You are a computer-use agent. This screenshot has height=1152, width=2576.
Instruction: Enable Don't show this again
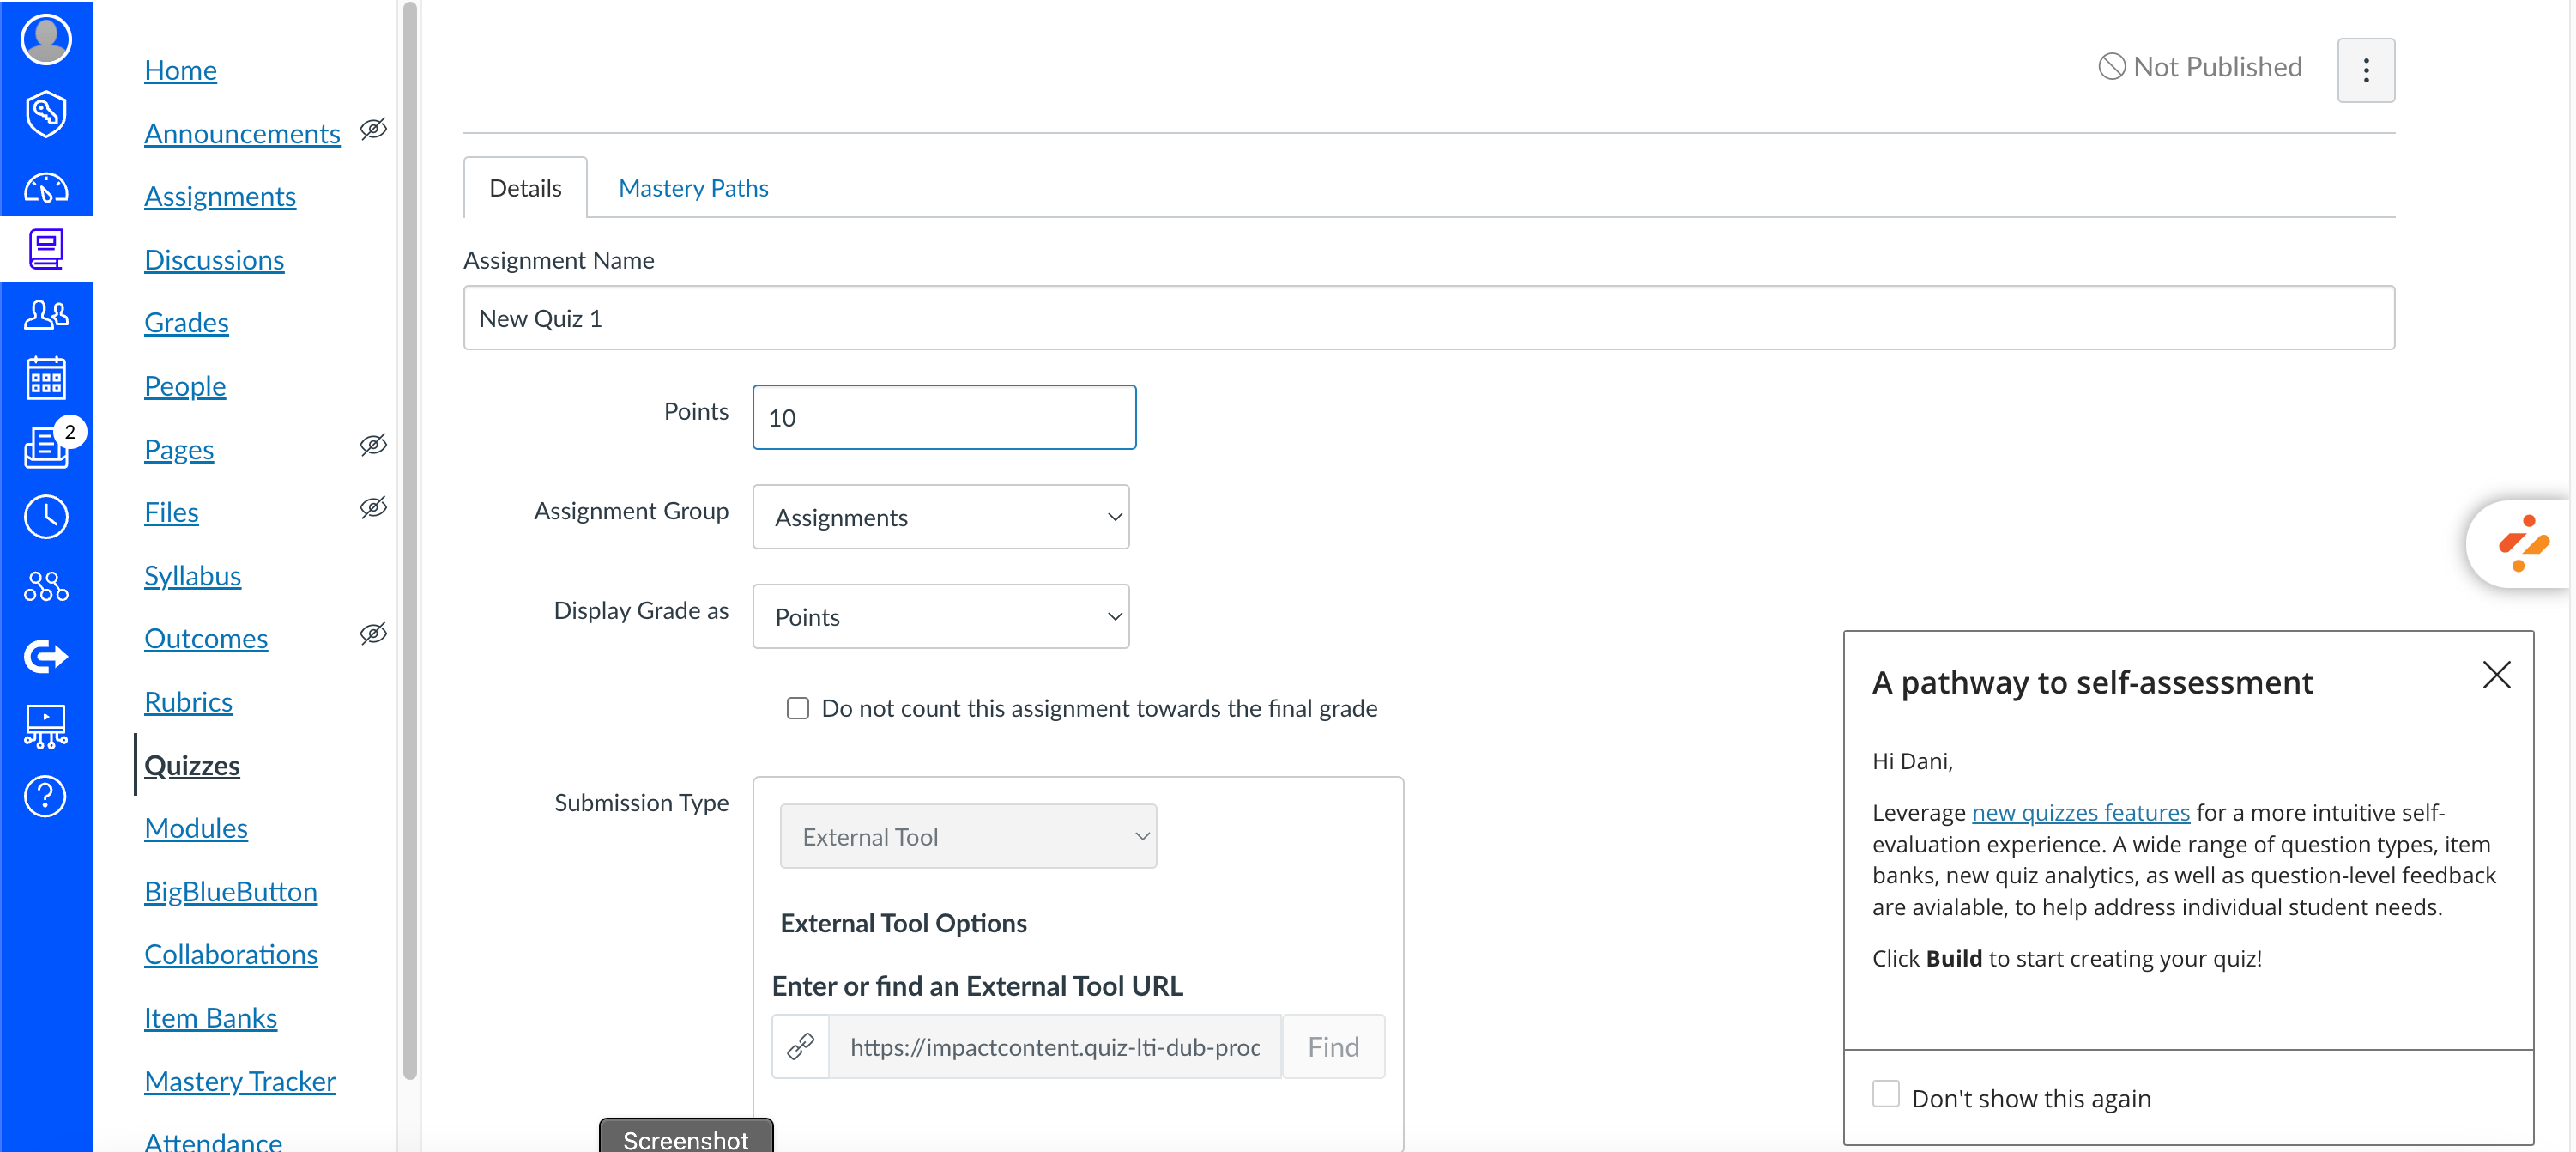click(1886, 1094)
